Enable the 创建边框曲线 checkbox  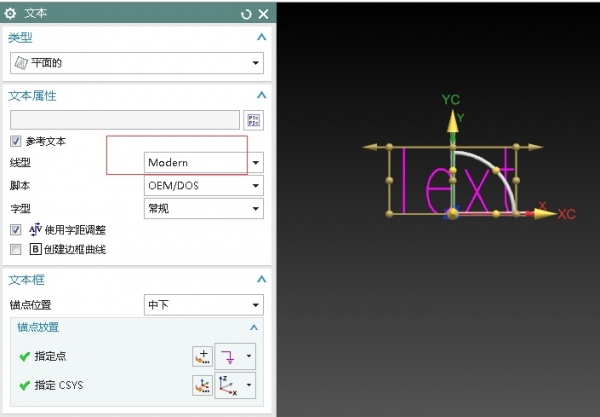tap(15, 249)
